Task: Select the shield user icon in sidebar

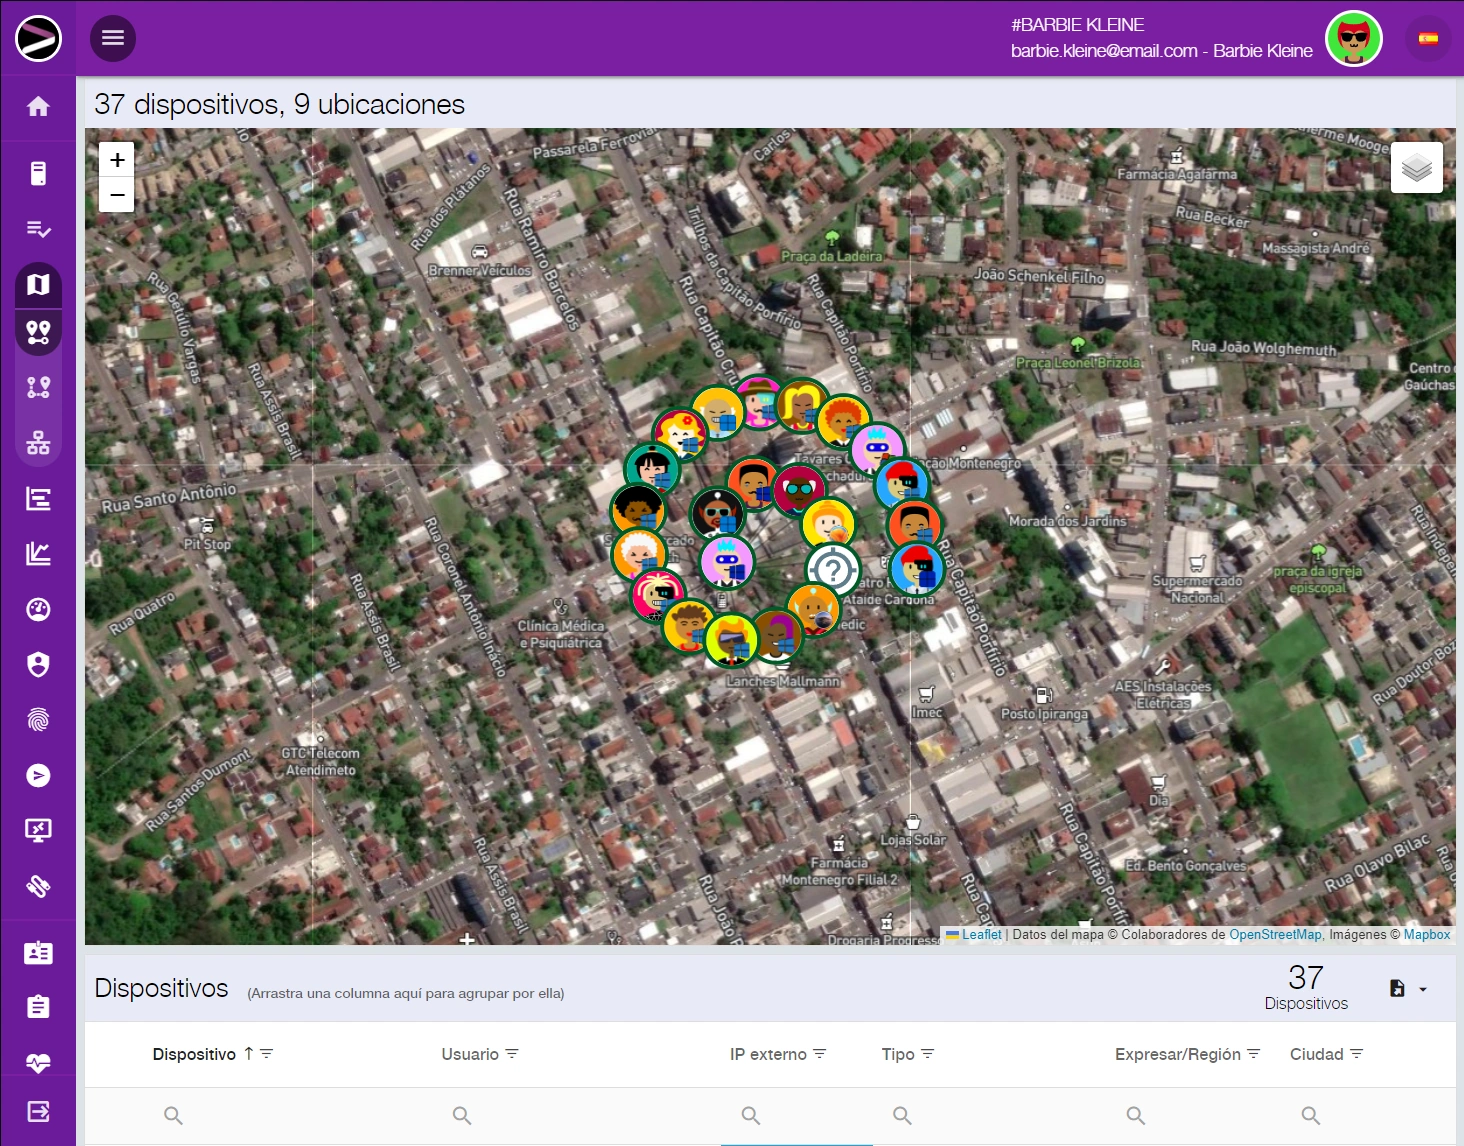Action: coord(38,665)
